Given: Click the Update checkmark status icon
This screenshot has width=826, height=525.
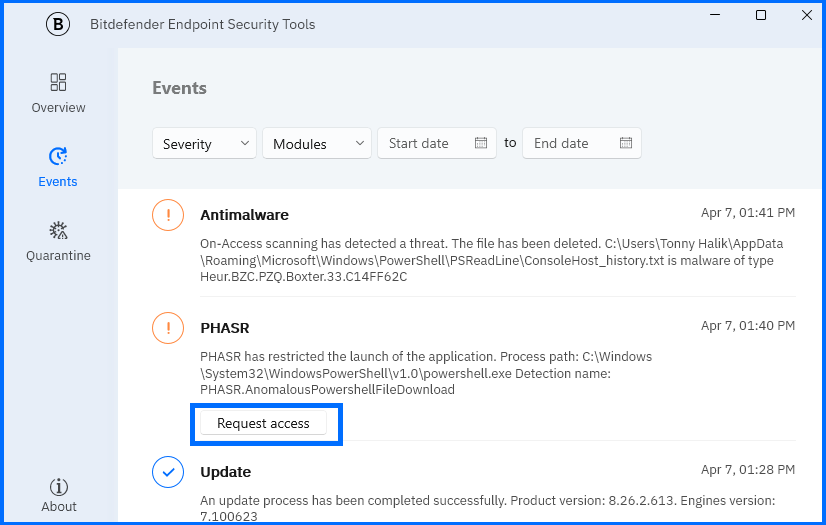Looking at the screenshot, I should (x=168, y=472).
